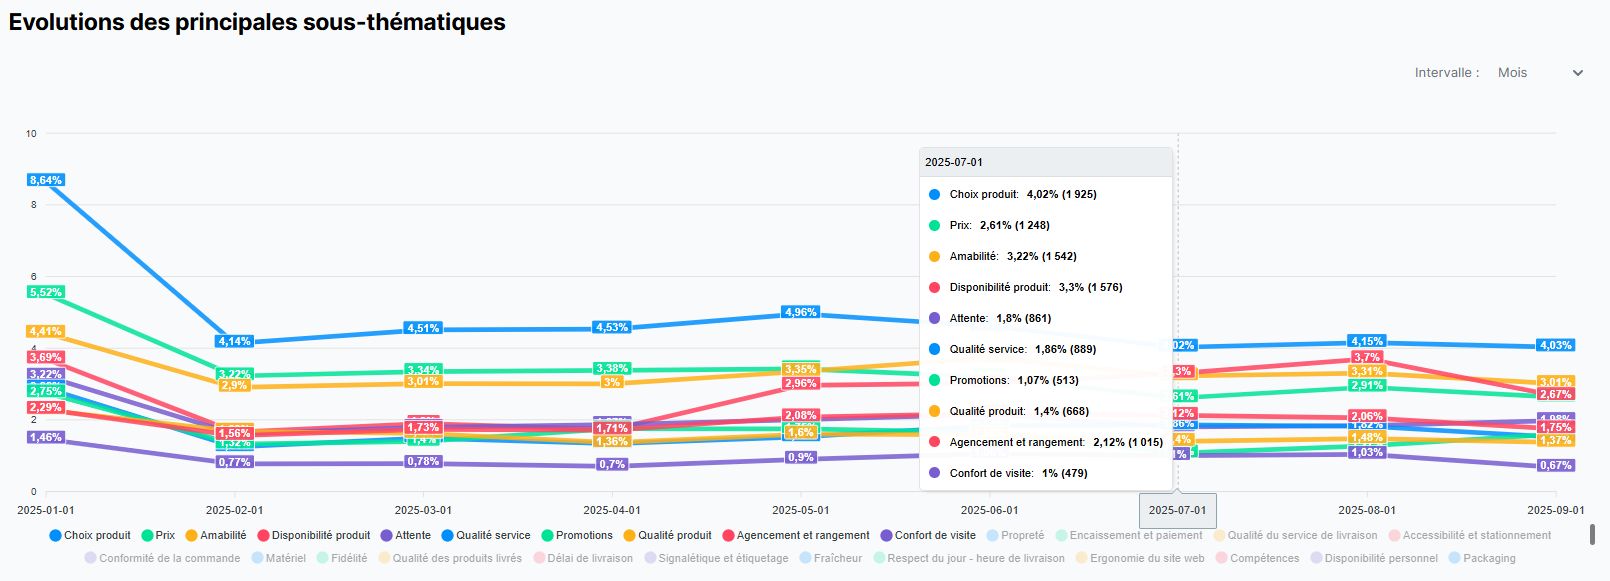Click the Attente purple legend dot
This screenshot has width=1610, height=581.
point(387,535)
